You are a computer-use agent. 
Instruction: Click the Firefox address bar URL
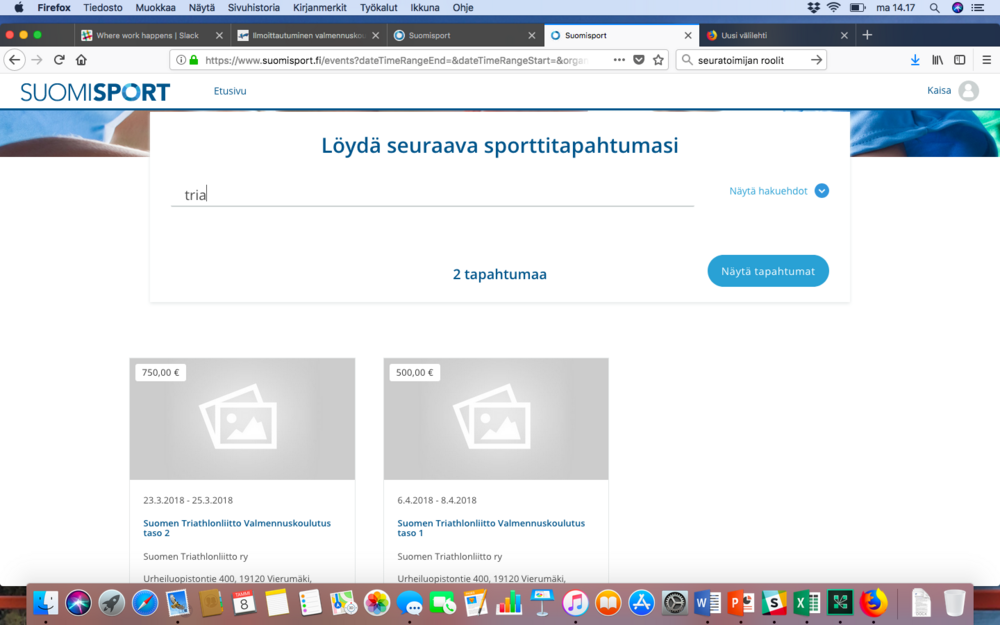click(x=396, y=60)
